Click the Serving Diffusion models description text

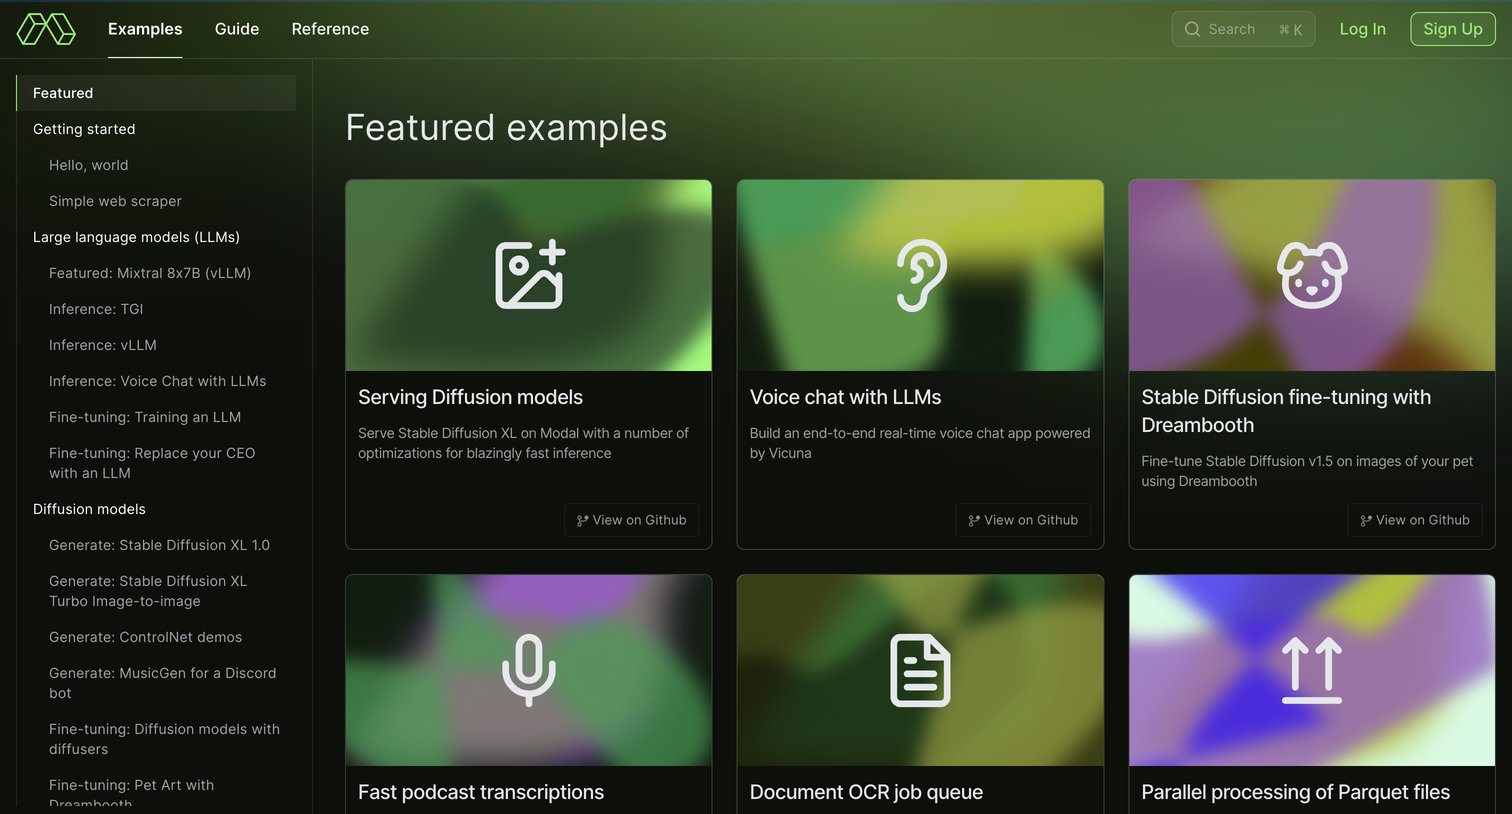[523, 443]
